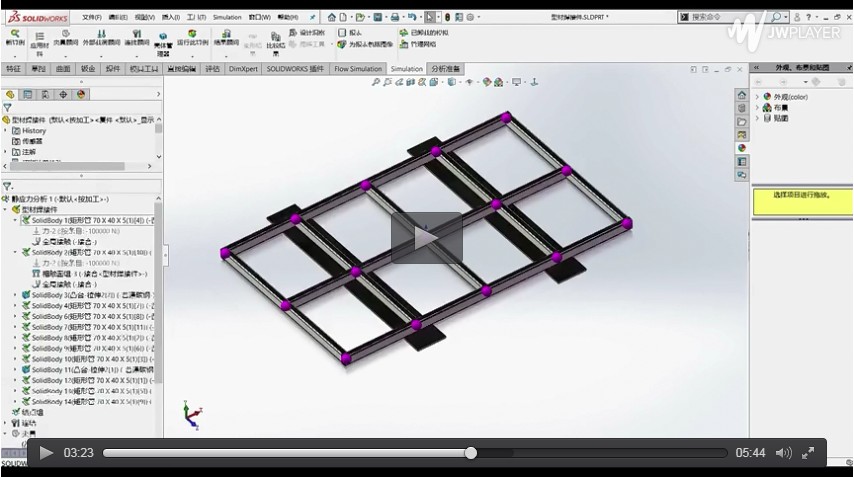Click the play button in the player bar
The height and width of the screenshot is (477, 854).
click(x=46, y=453)
